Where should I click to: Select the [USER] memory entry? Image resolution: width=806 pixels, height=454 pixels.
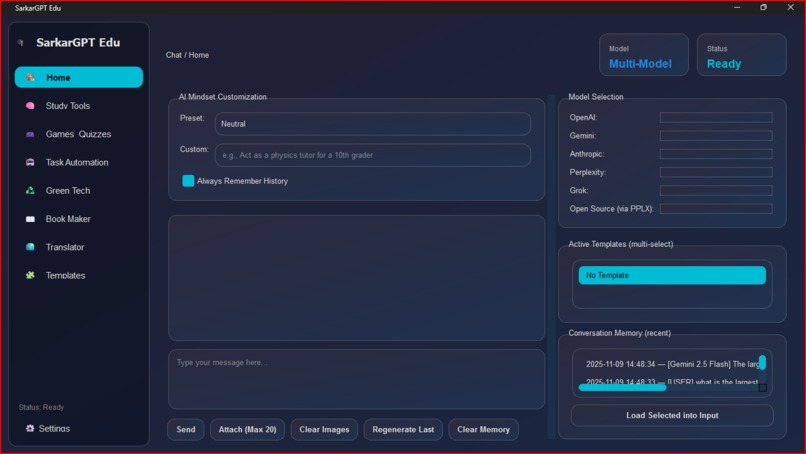[668, 382]
